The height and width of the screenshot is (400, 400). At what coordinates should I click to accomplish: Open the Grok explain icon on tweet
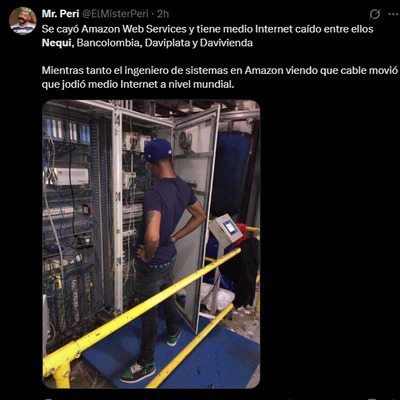click(375, 14)
